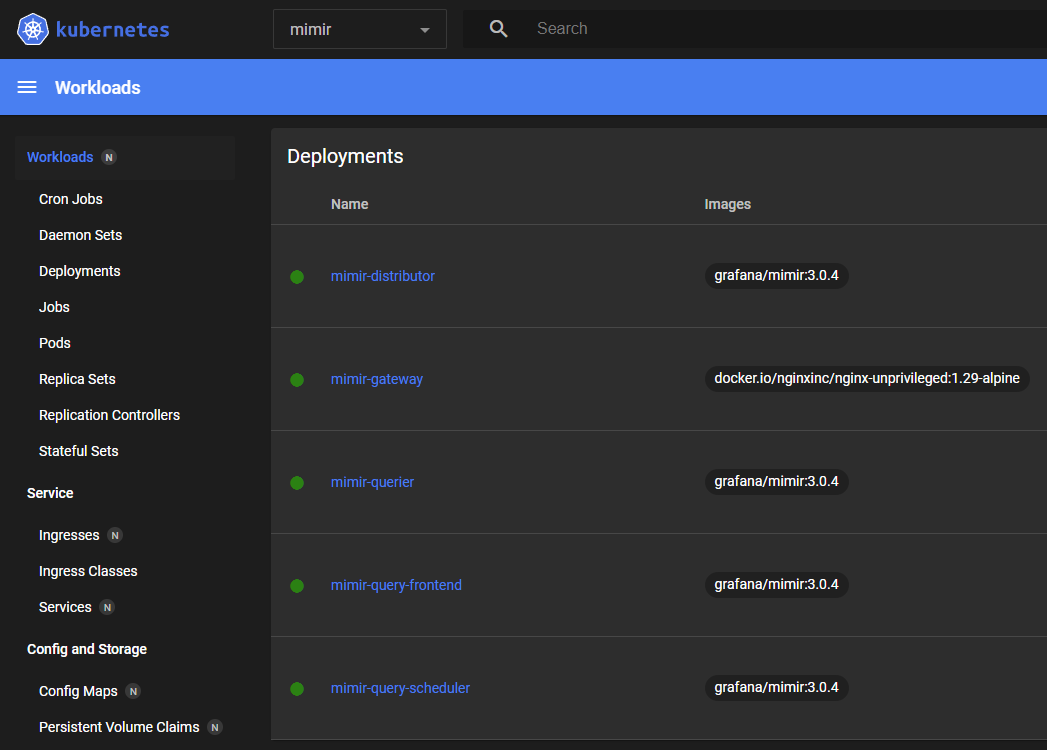Open Ingresses in sidebar
This screenshot has height=750, width=1047.
point(69,536)
